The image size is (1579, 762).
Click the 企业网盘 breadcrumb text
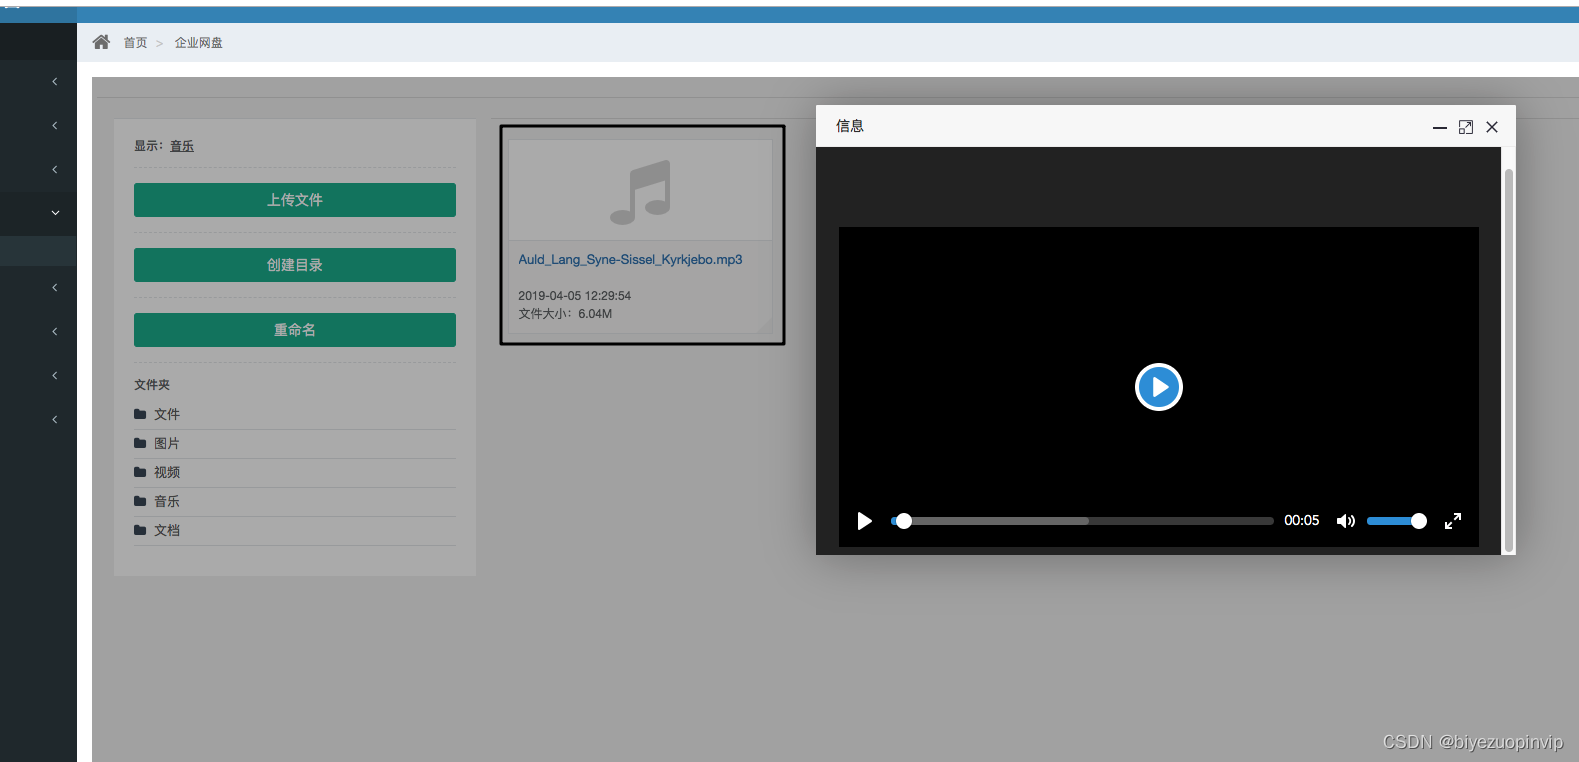(199, 43)
